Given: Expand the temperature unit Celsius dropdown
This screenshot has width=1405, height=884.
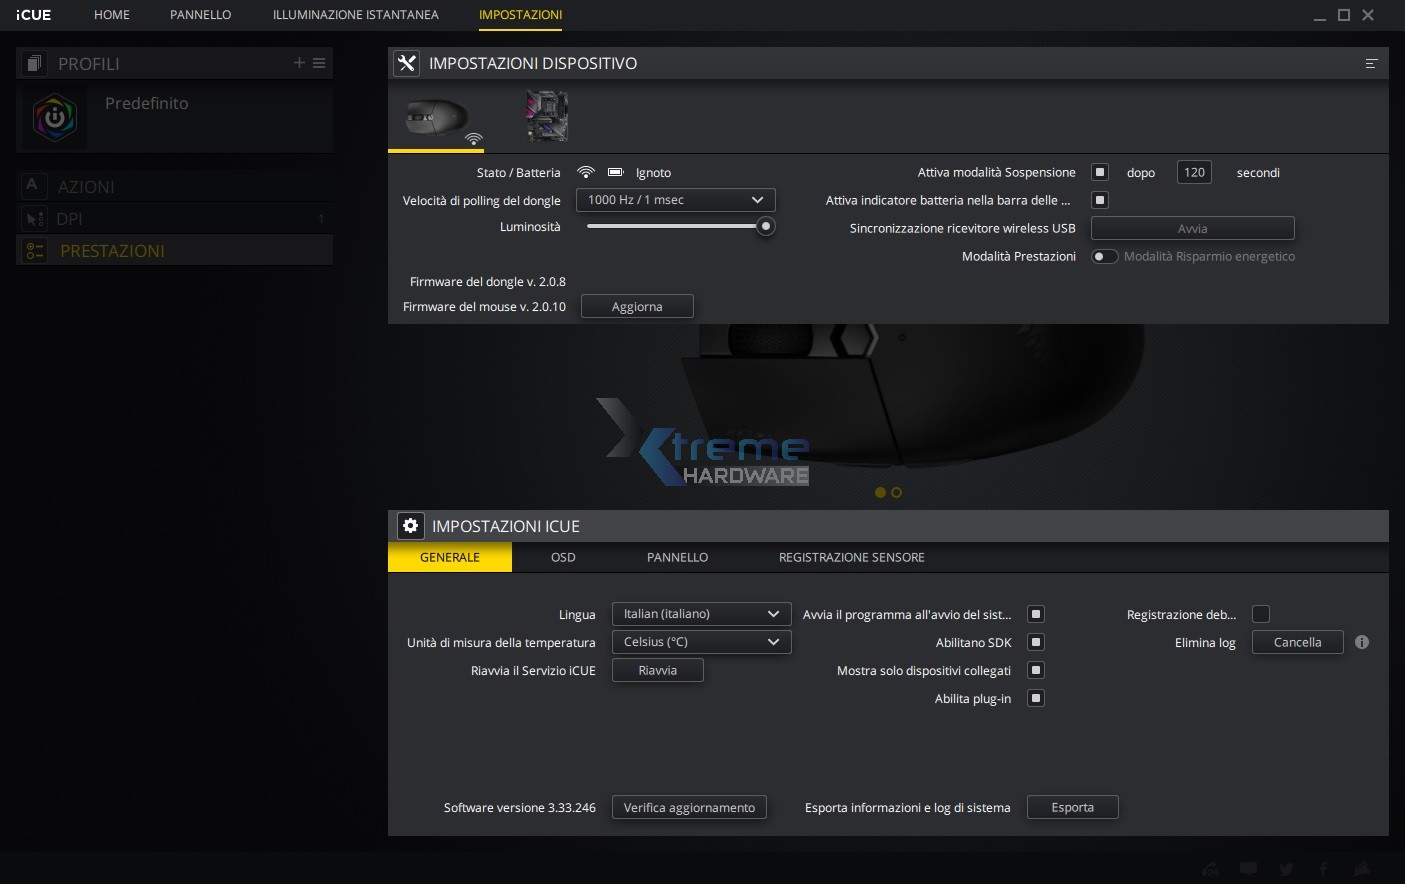Looking at the screenshot, I should point(701,642).
